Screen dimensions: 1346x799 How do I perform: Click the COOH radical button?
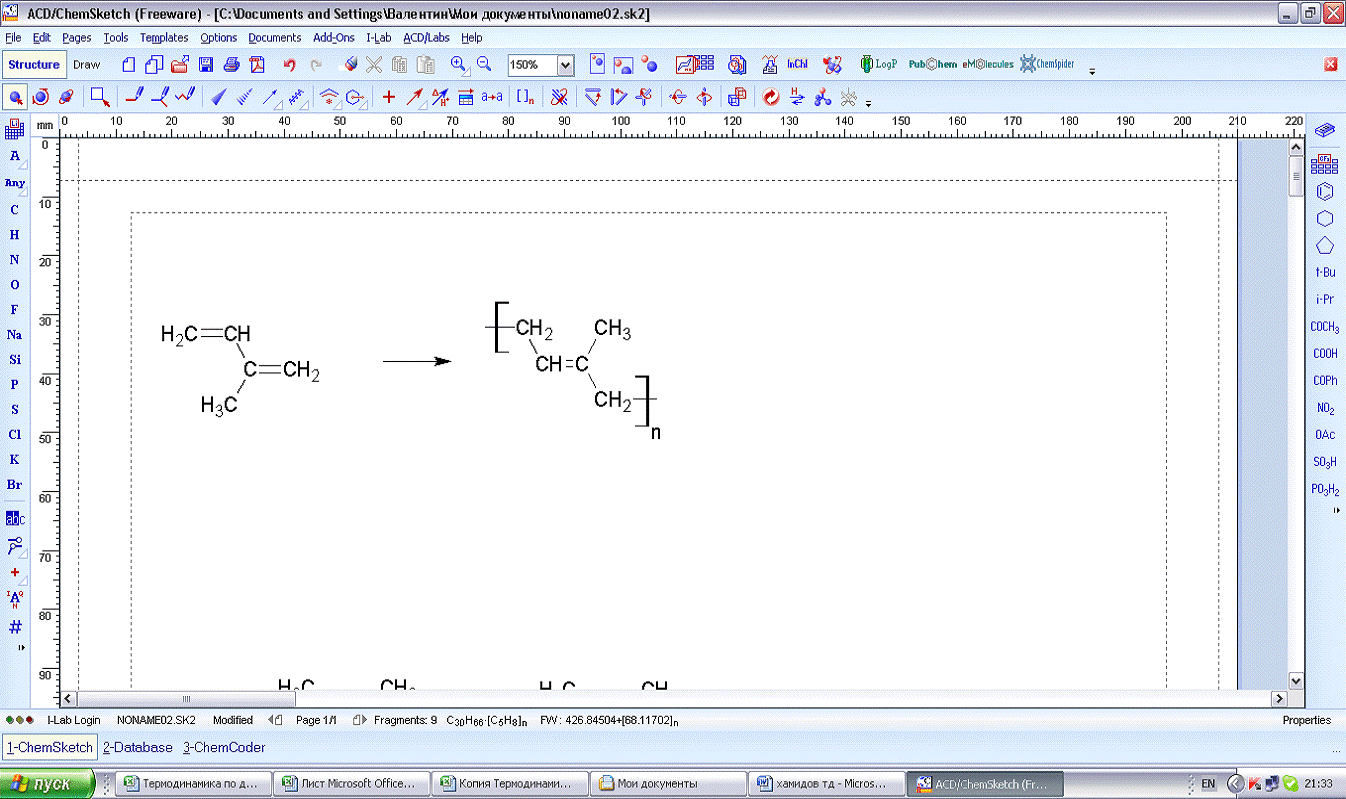[1325, 353]
